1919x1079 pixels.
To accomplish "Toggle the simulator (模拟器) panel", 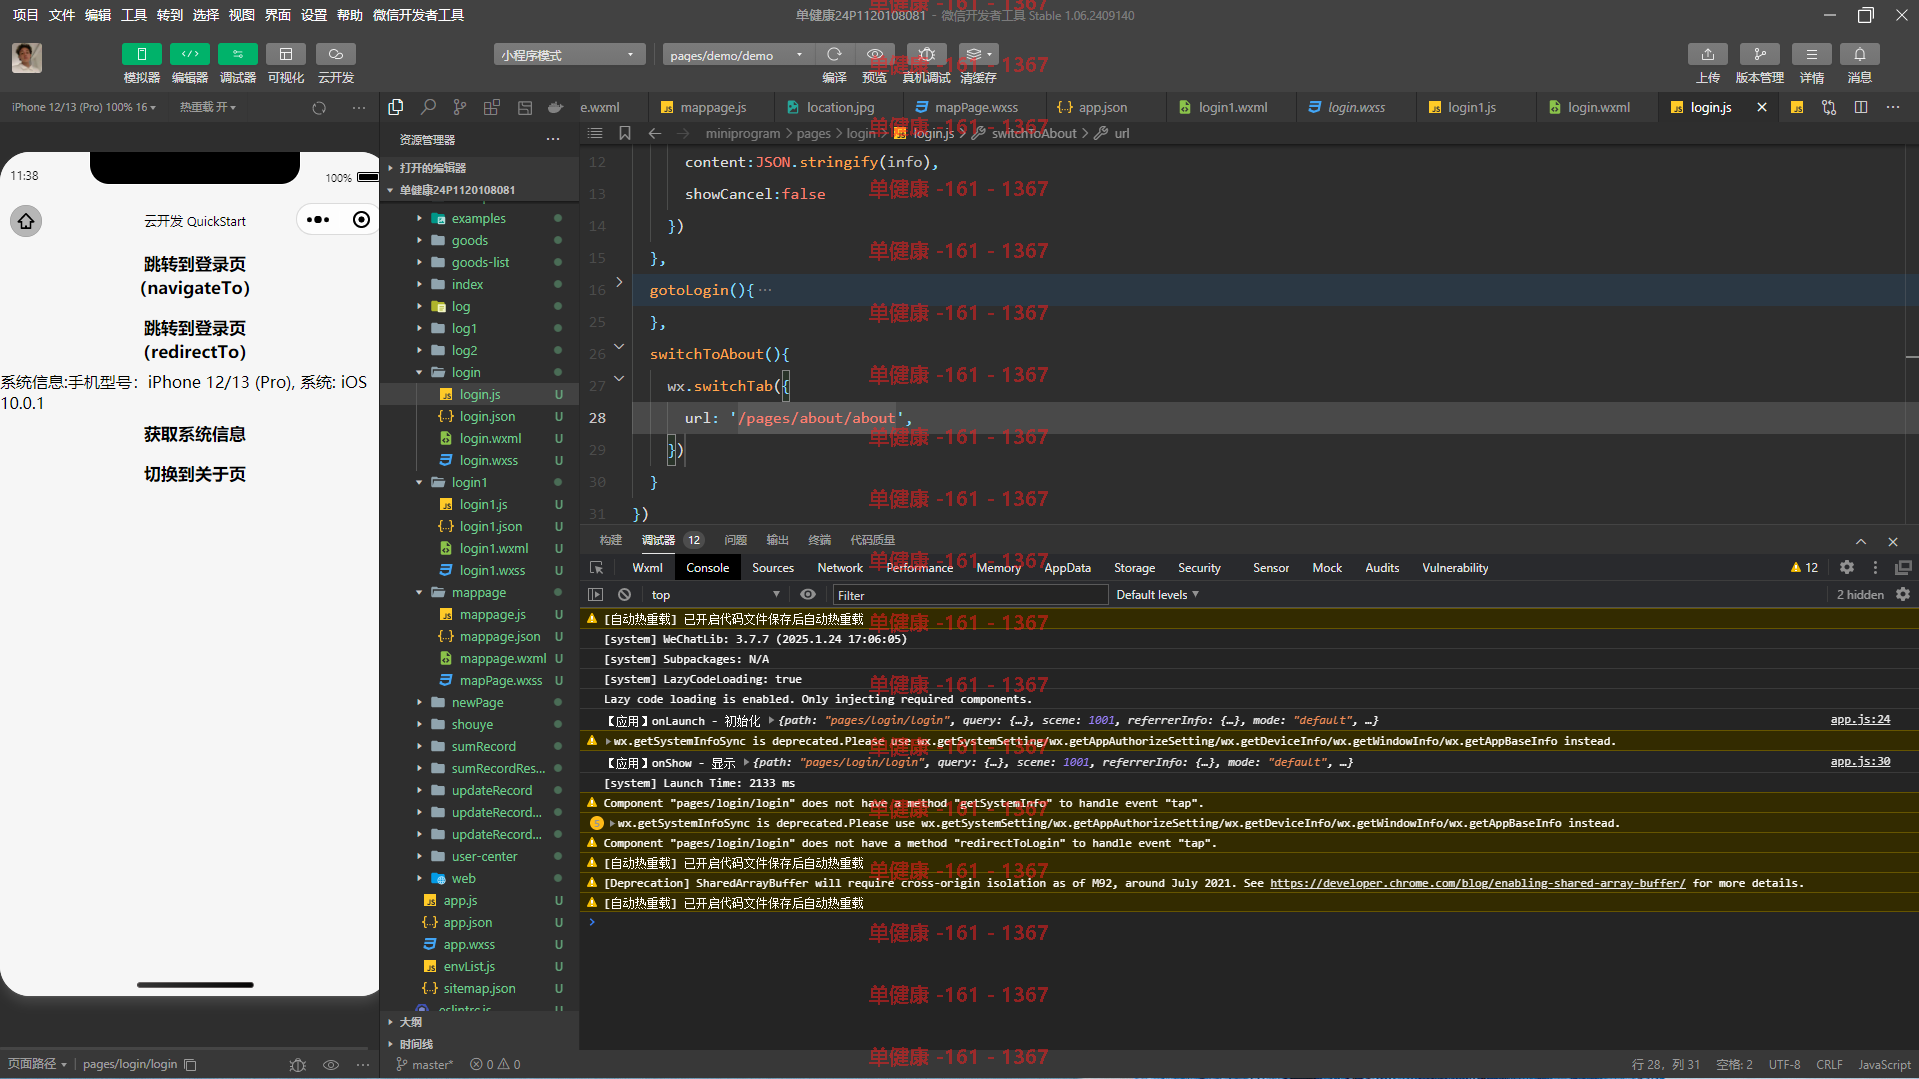I will tap(141, 54).
